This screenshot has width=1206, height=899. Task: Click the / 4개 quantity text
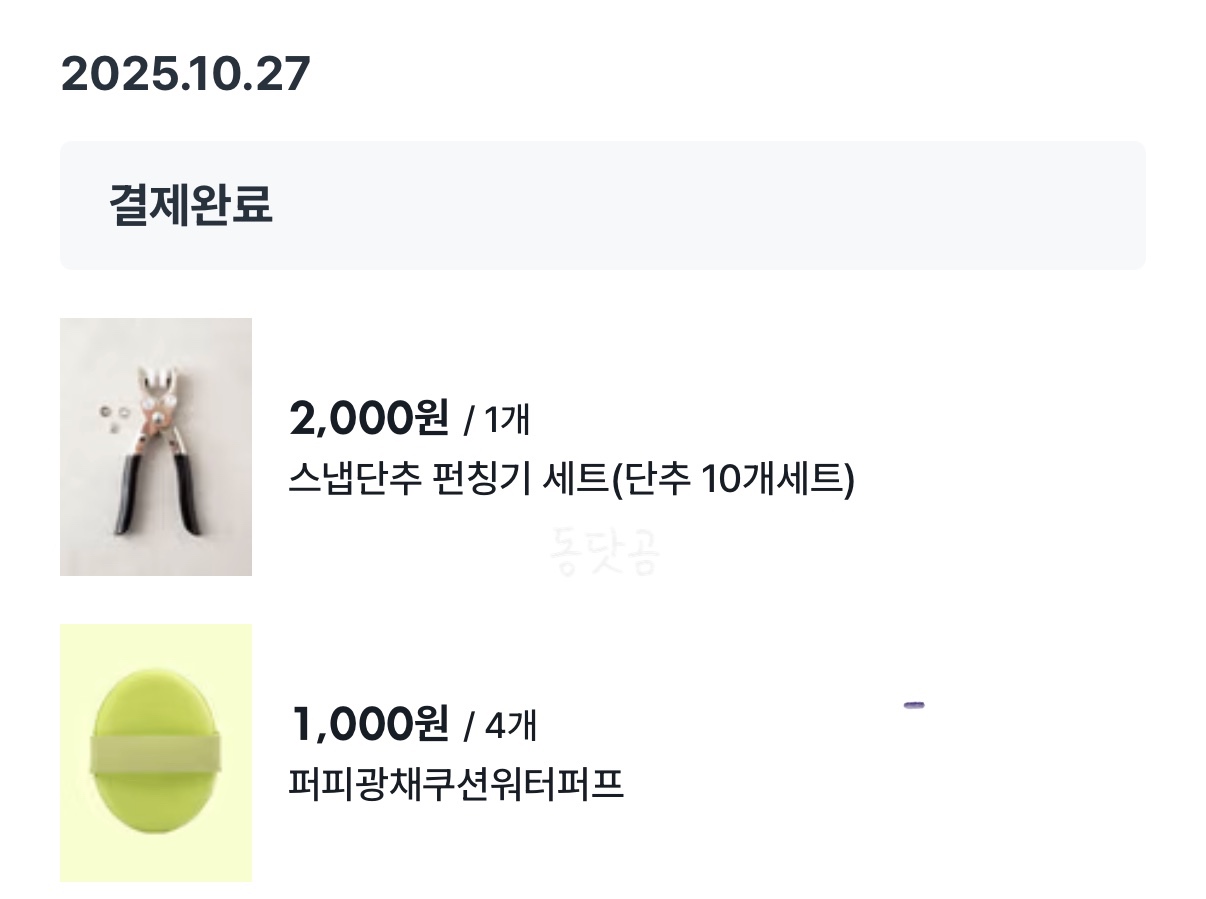tap(500, 725)
